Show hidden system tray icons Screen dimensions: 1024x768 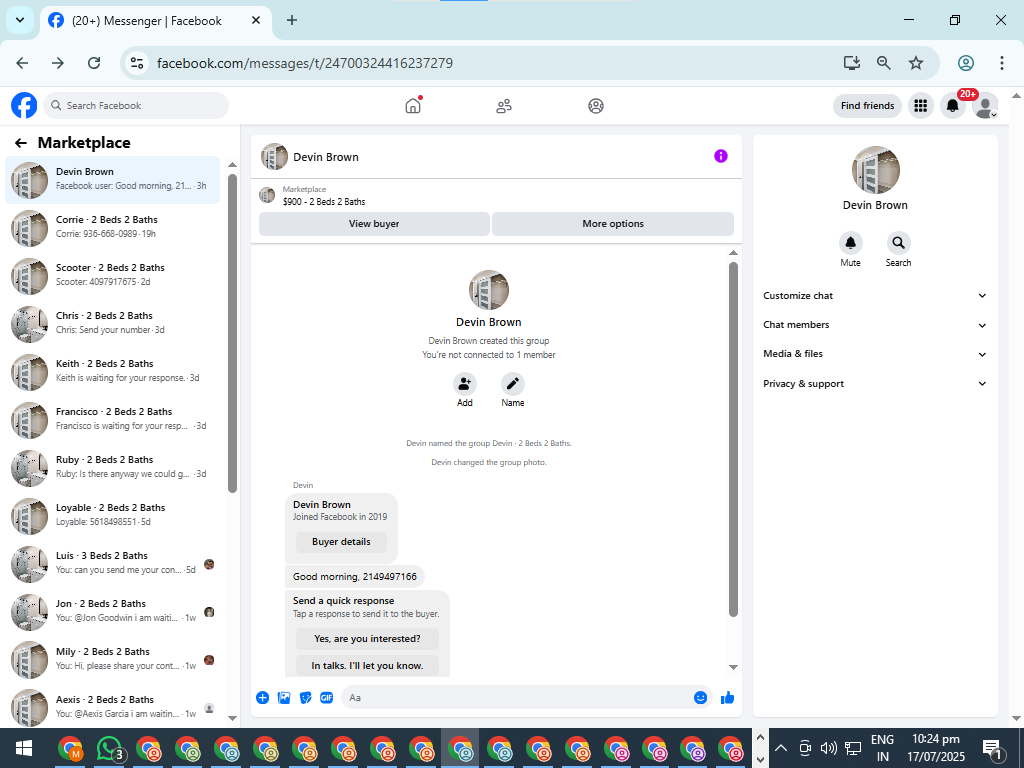point(781,748)
